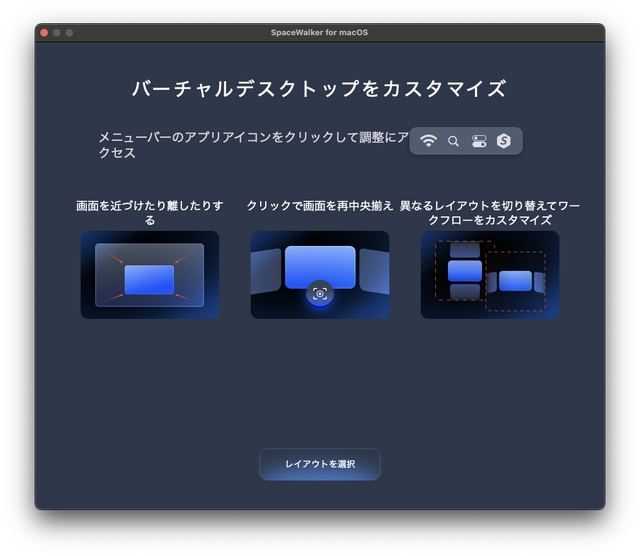The width and height of the screenshot is (640, 556).
Task: Close the SpaceWalker window with red button
Action: [44, 33]
